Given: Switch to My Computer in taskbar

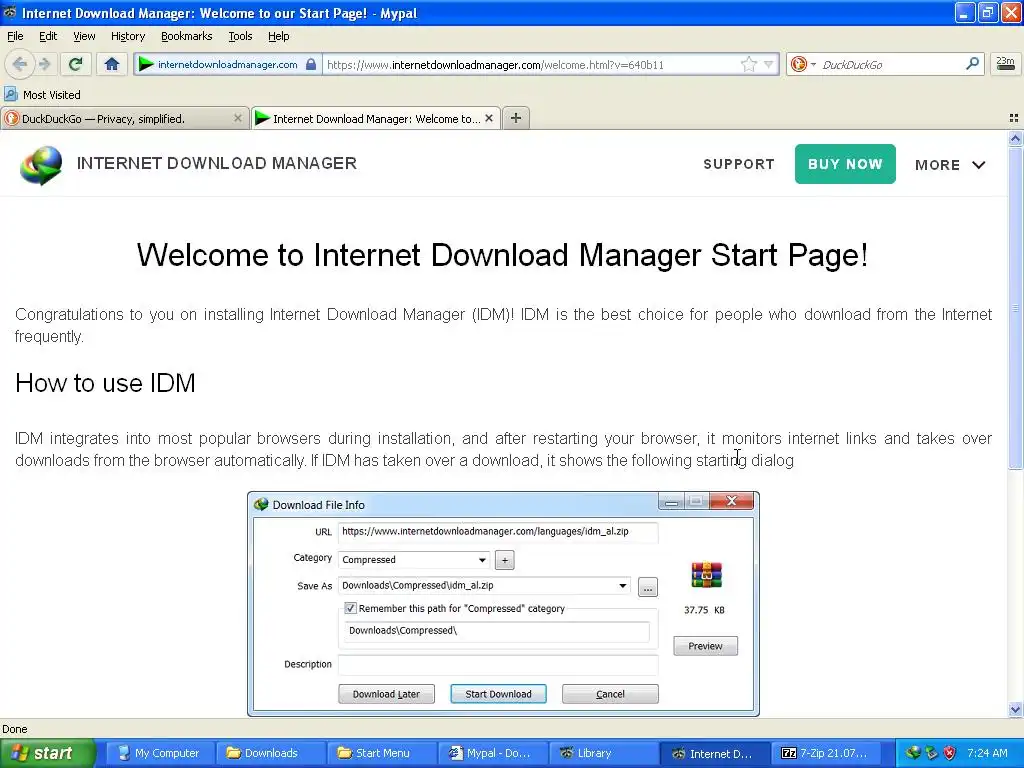Looking at the screenshot, I should (159, 753).
